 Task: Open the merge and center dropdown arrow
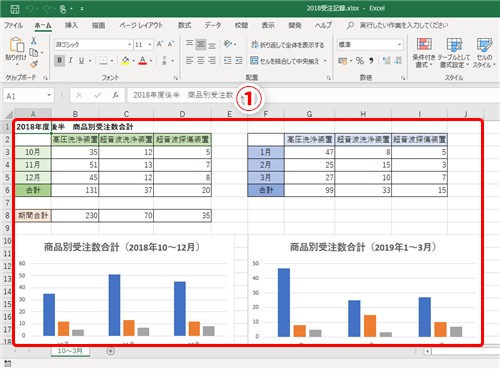[325, 61]
